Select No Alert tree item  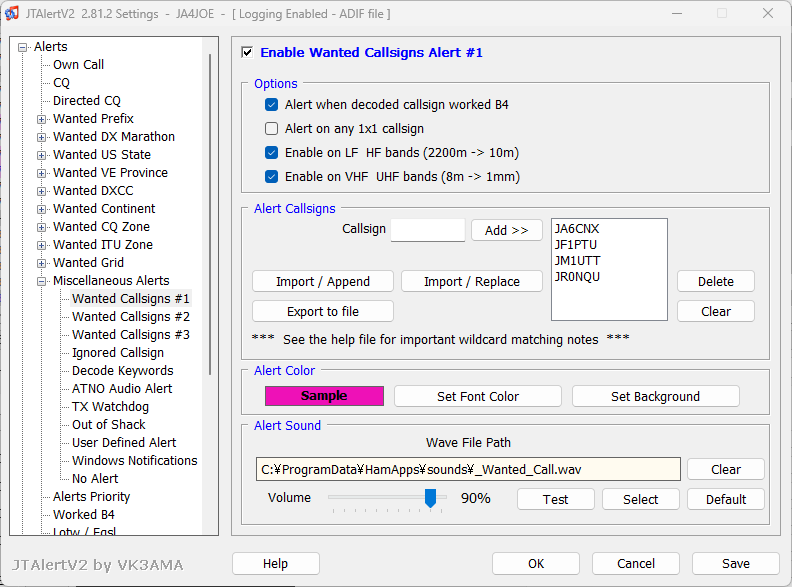(95, 478)
